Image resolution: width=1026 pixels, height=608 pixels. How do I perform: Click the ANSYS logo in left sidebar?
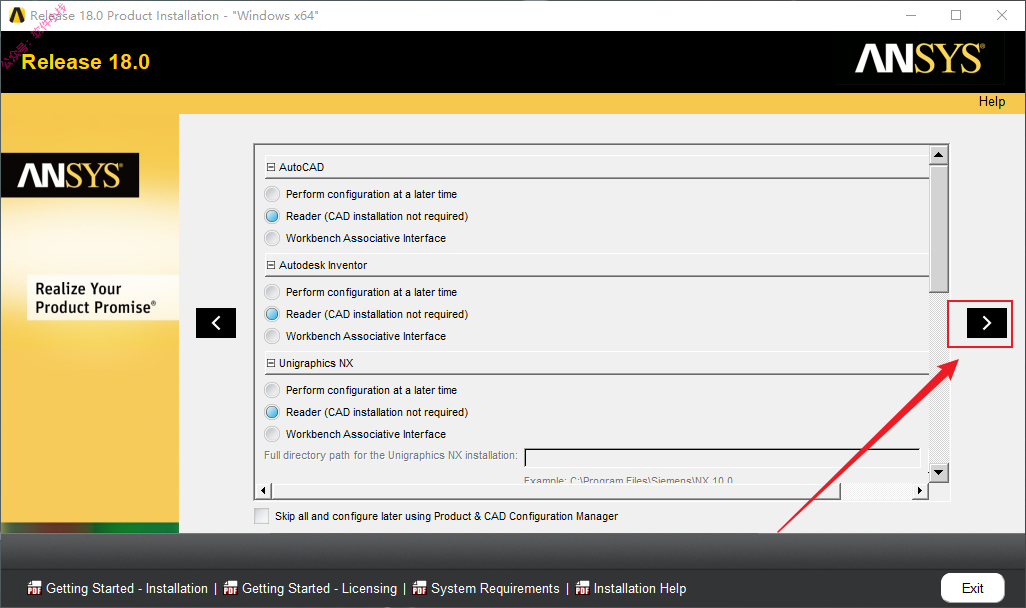coord(70,175)
